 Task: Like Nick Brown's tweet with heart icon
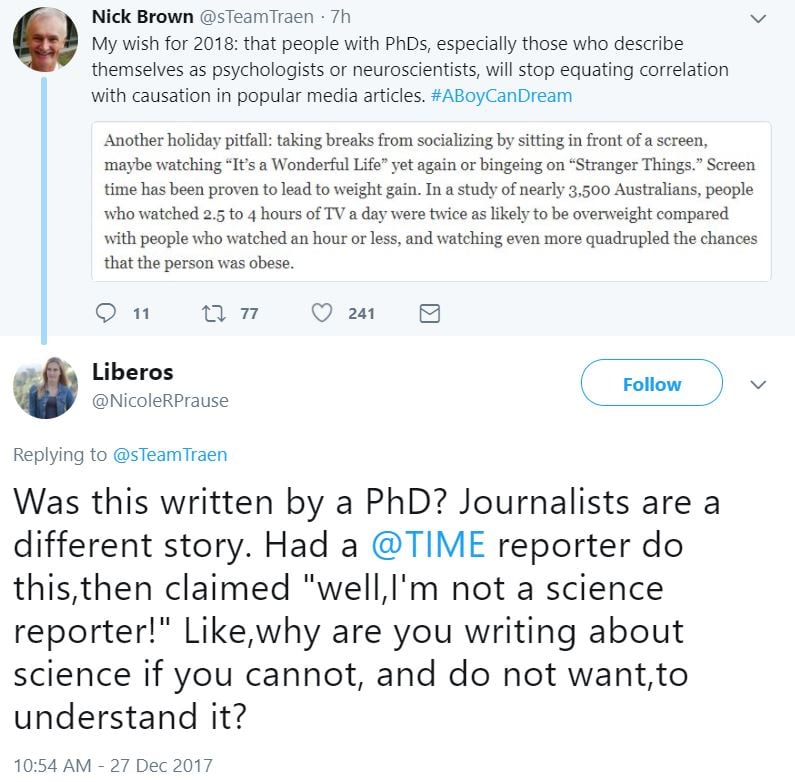(x=322, y=313)
